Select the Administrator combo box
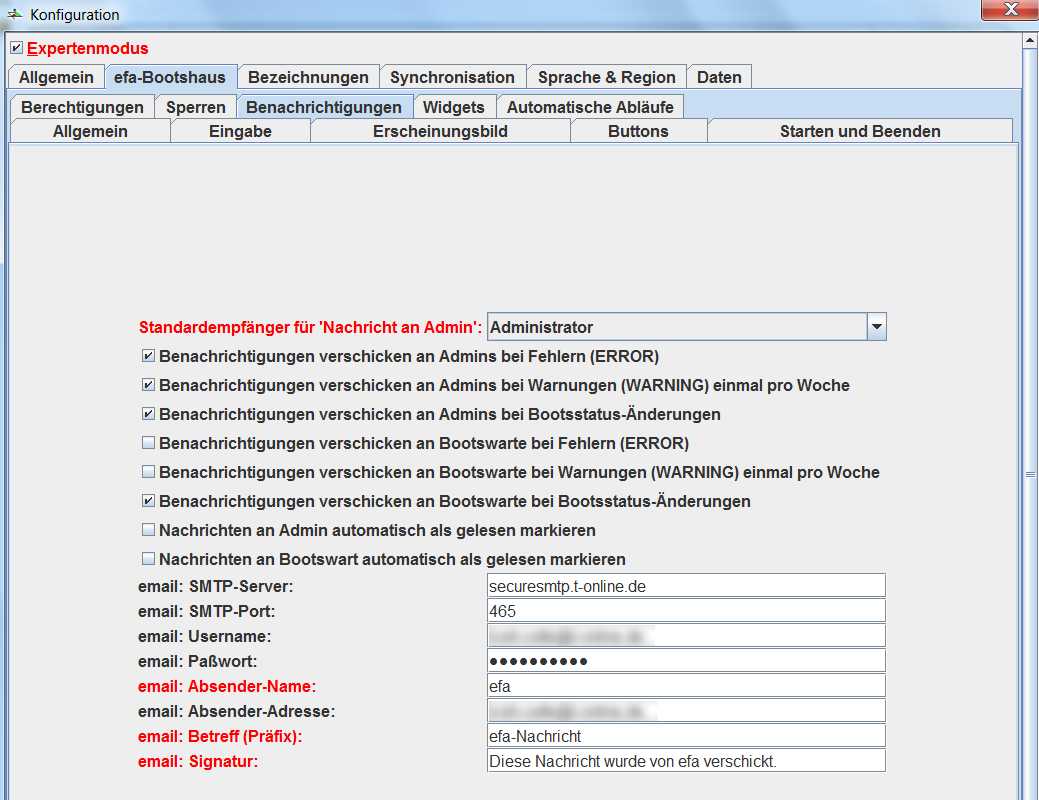 [x=676, y=327]
